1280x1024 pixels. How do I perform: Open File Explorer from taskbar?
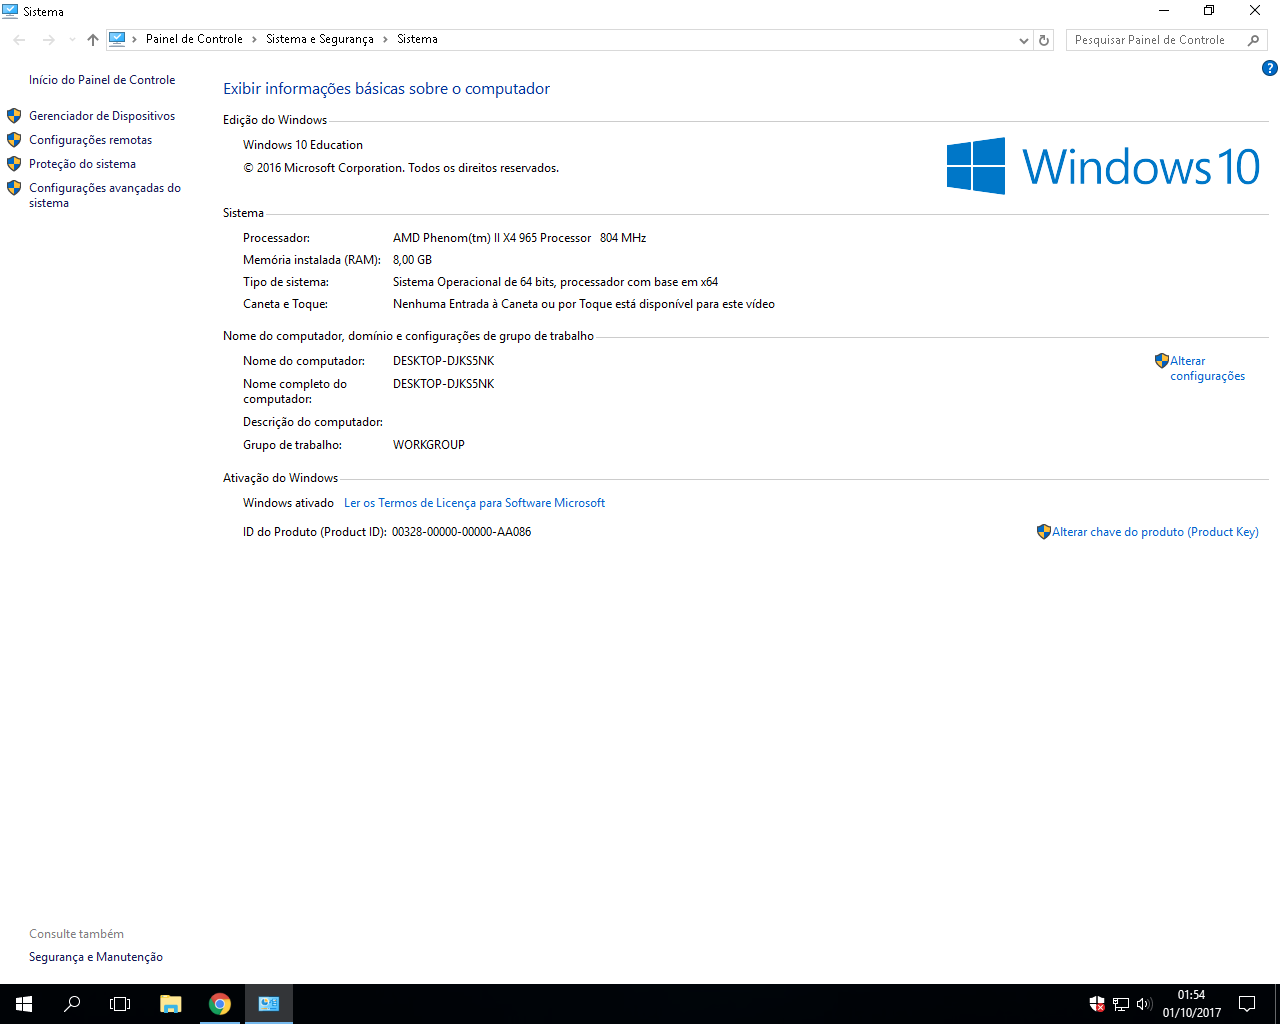171,1004
